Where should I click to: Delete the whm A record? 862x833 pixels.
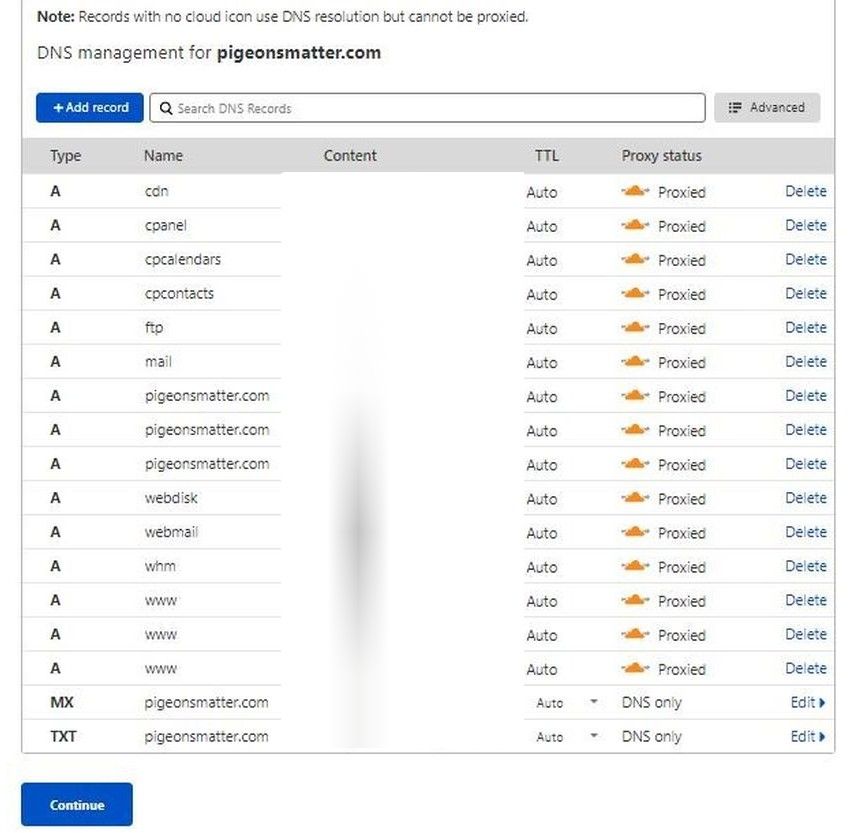[x=806, y=565]
